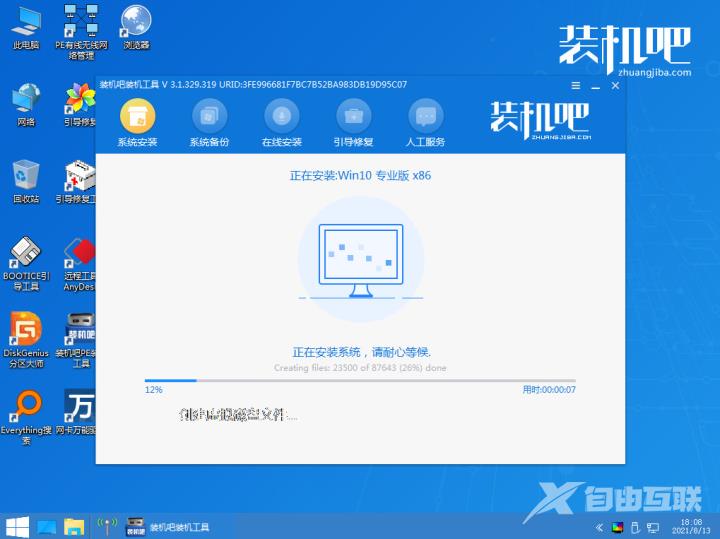Launch BOOTICE引导工具 desktop icon
This screenshot has width=720, height=539.
(x=26, y=264)
